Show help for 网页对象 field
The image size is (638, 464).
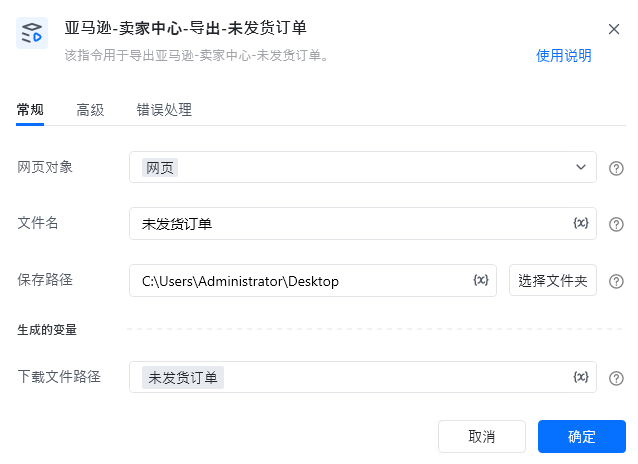click(616, 168)
